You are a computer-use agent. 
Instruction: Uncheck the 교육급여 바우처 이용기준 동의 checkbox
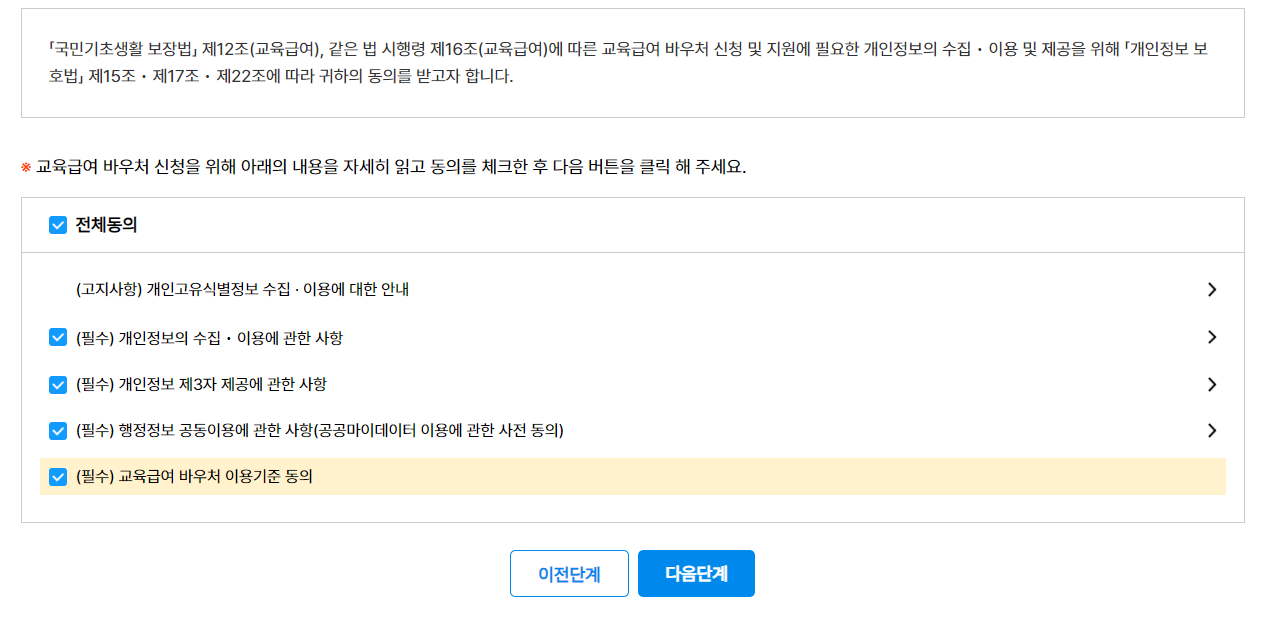pyautogui.click(x=58, y=478)
